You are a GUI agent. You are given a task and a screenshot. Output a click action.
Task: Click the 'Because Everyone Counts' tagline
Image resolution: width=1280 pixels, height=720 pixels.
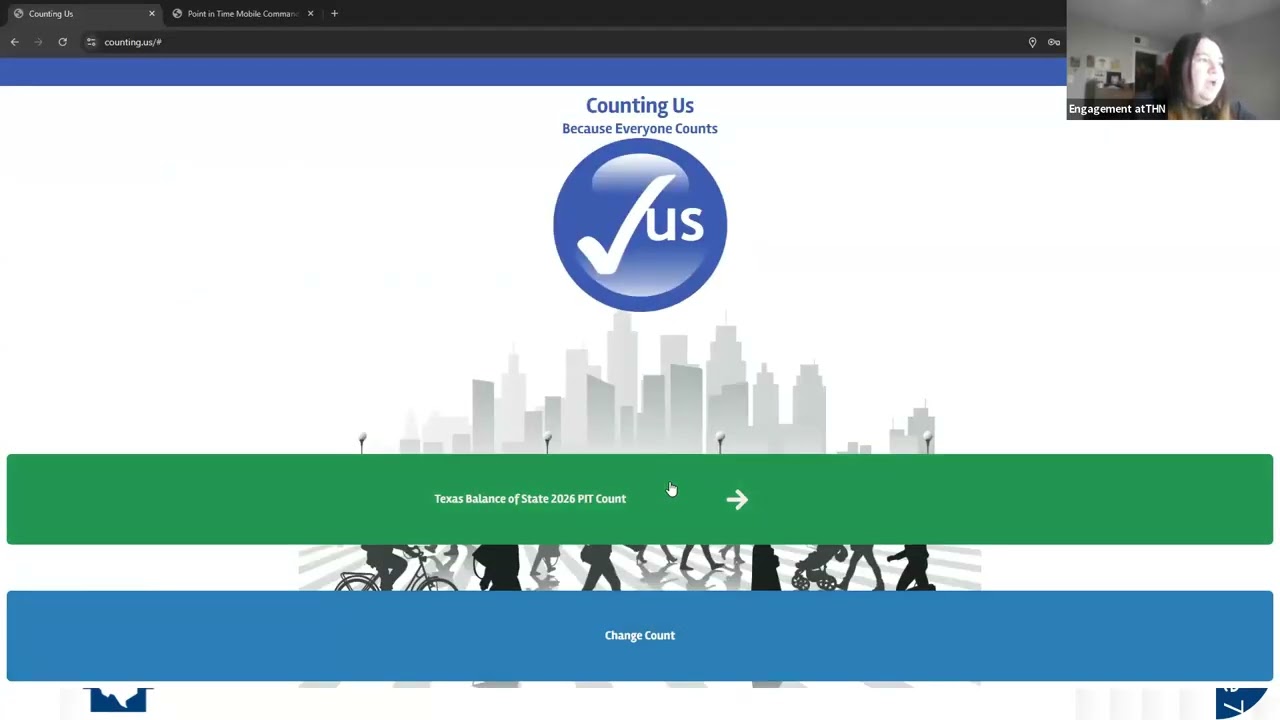[x=640, y=128]
